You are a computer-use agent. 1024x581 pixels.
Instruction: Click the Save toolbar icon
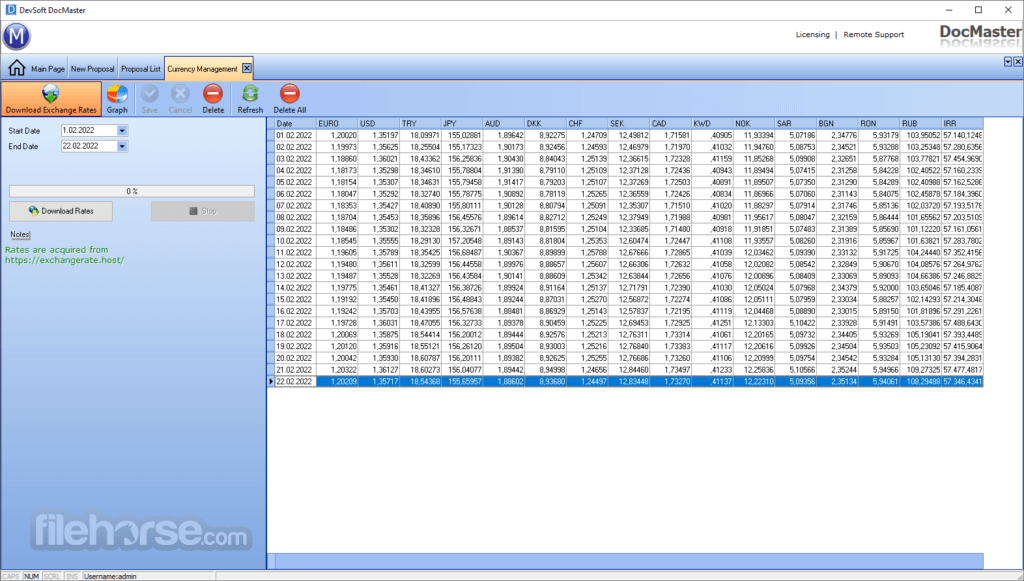(x=150, y=99)
